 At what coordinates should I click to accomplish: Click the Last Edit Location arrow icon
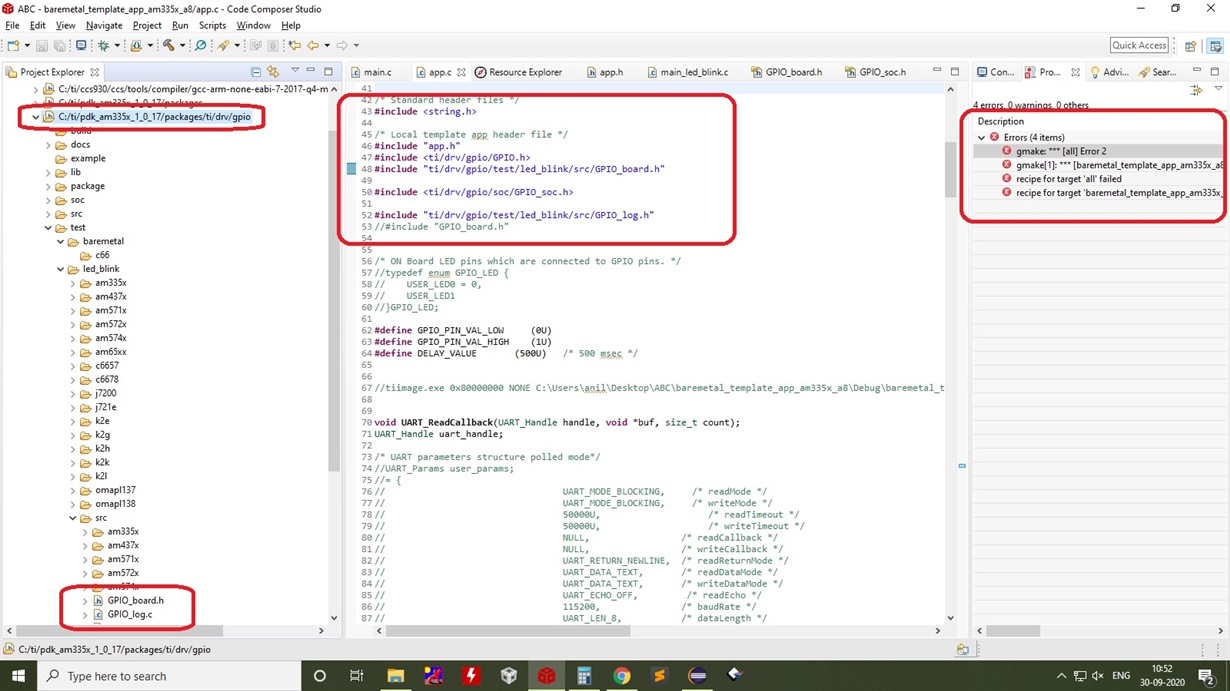(294, 45)
